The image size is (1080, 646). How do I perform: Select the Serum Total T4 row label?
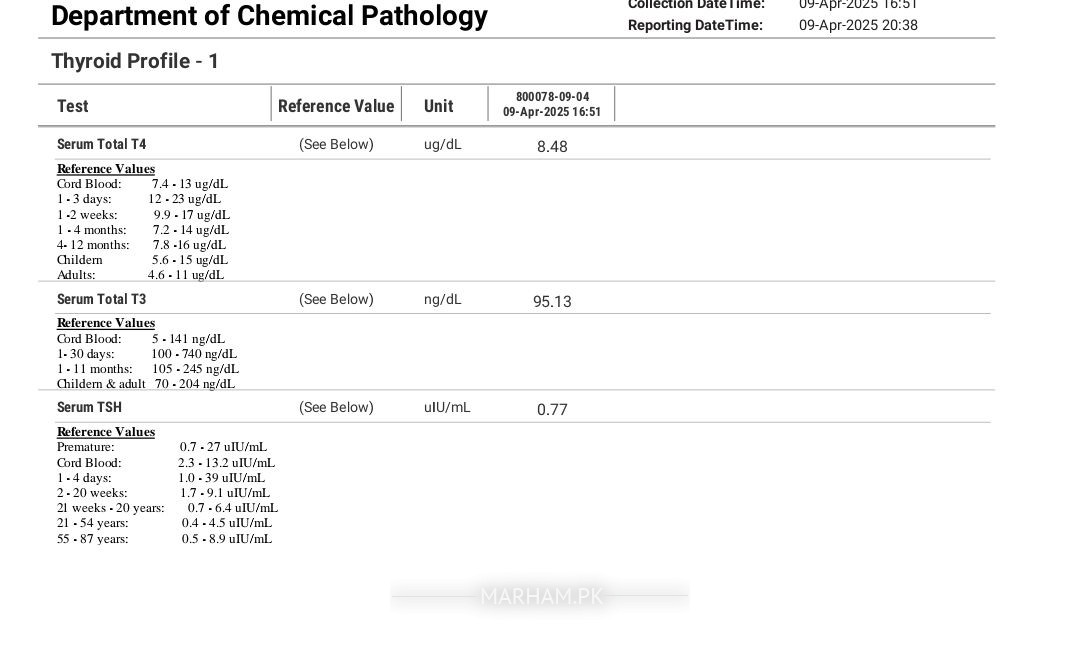[x=101, y=144]
